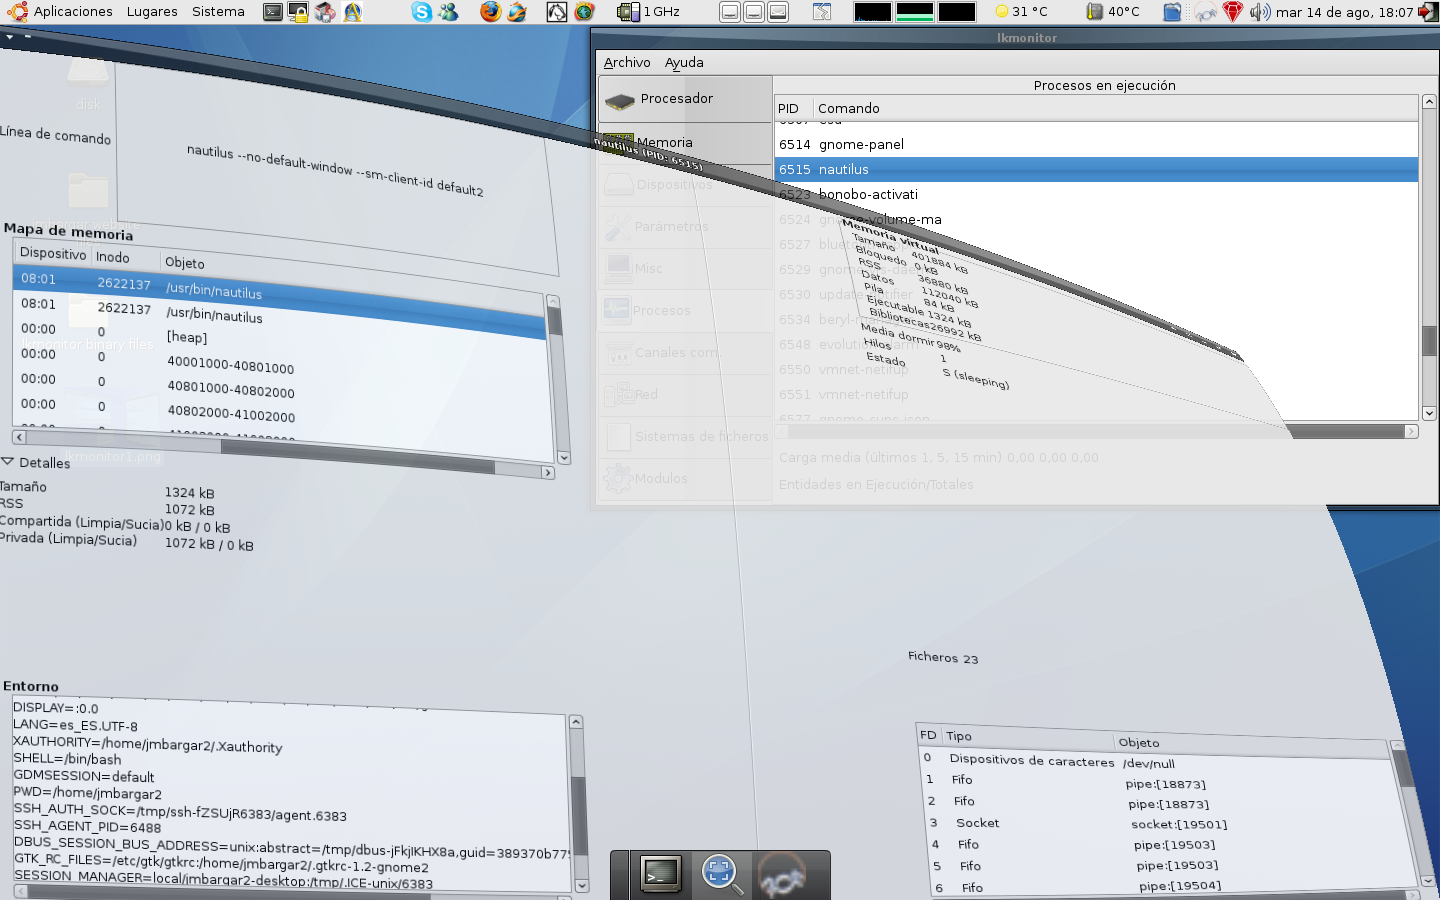Launch terminal from the top panel
The height and width of the screenshot is (900, 1440).
[x=273, y=12]
